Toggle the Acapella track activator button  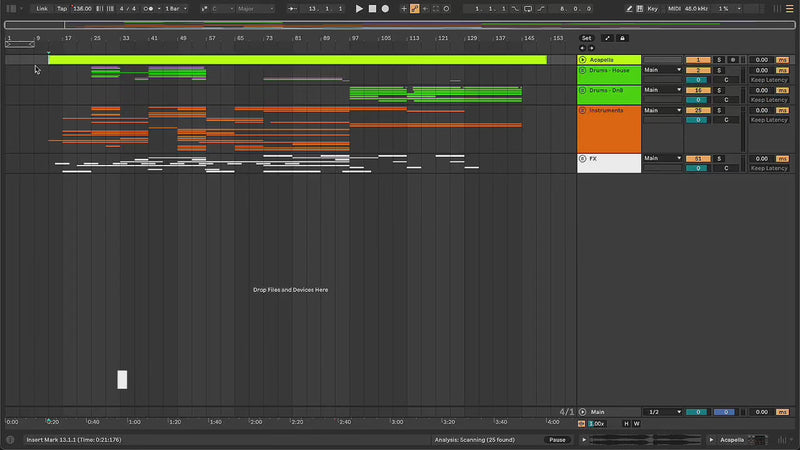click(x=697, y=60)
